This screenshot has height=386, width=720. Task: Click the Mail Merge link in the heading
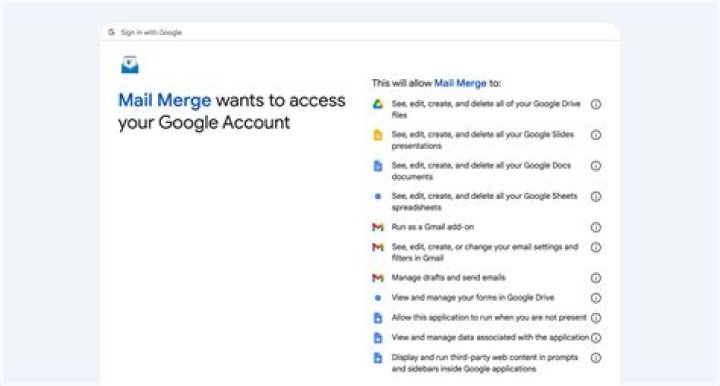[x=164, y=100]
